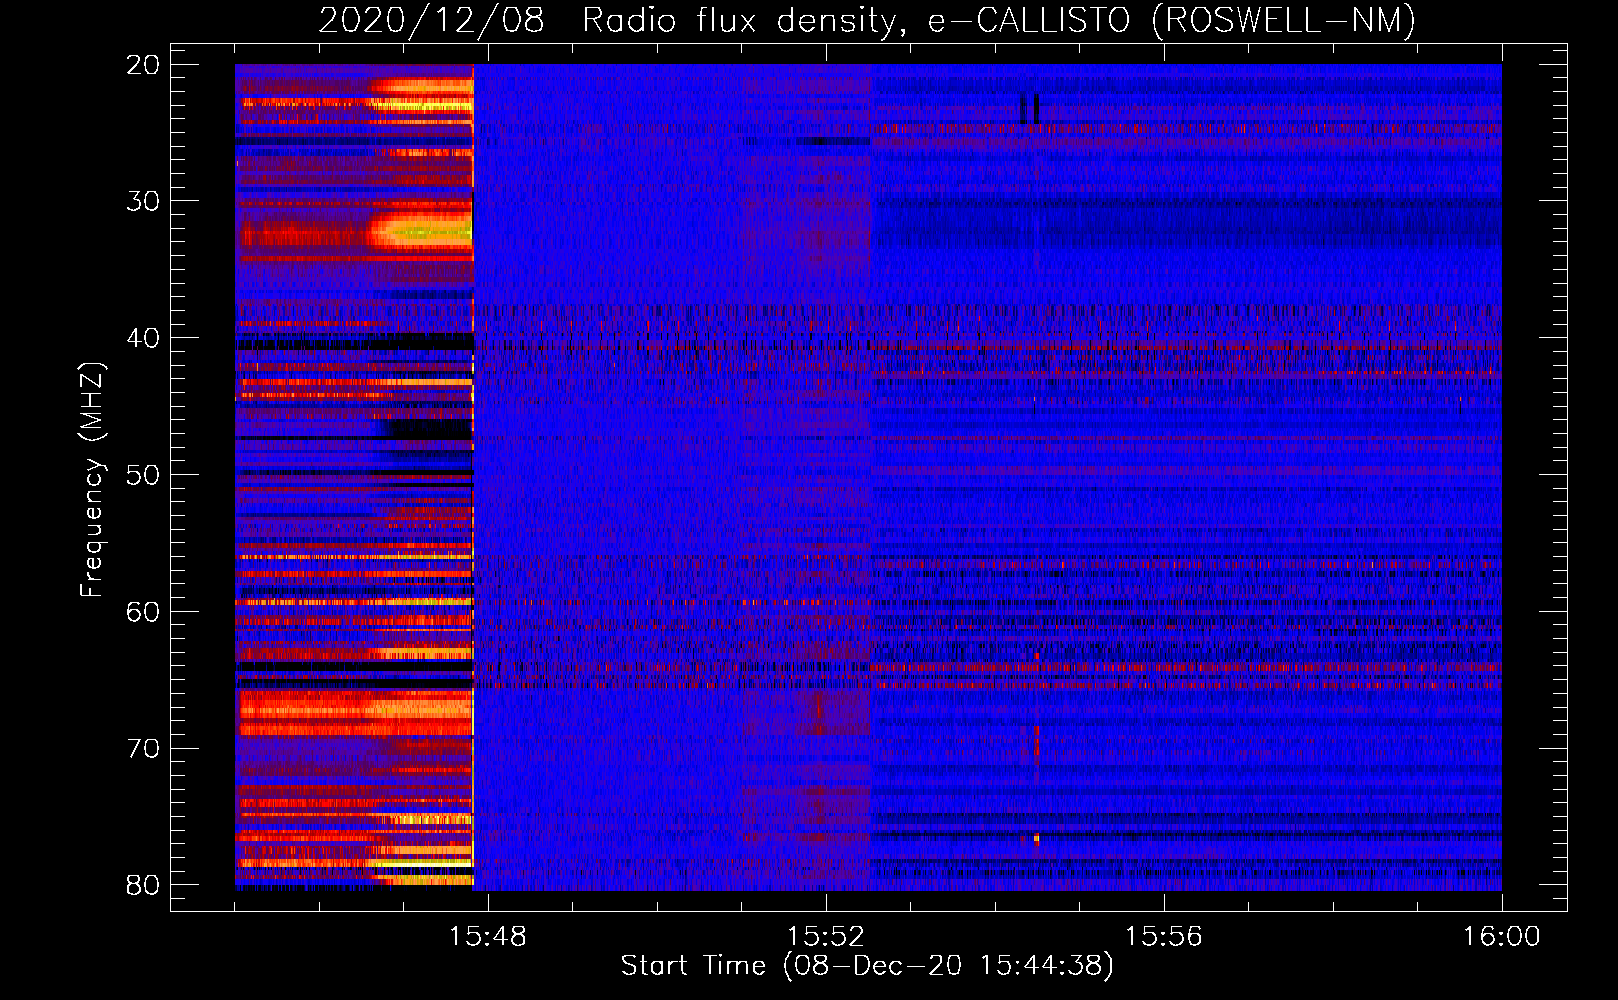Click the plot title 'Radio flux density, e-CALLISTO (ROSWELL-NM)'
Screen dimensions: 1618x1000
pyautogui.click(x=999, y=20)
